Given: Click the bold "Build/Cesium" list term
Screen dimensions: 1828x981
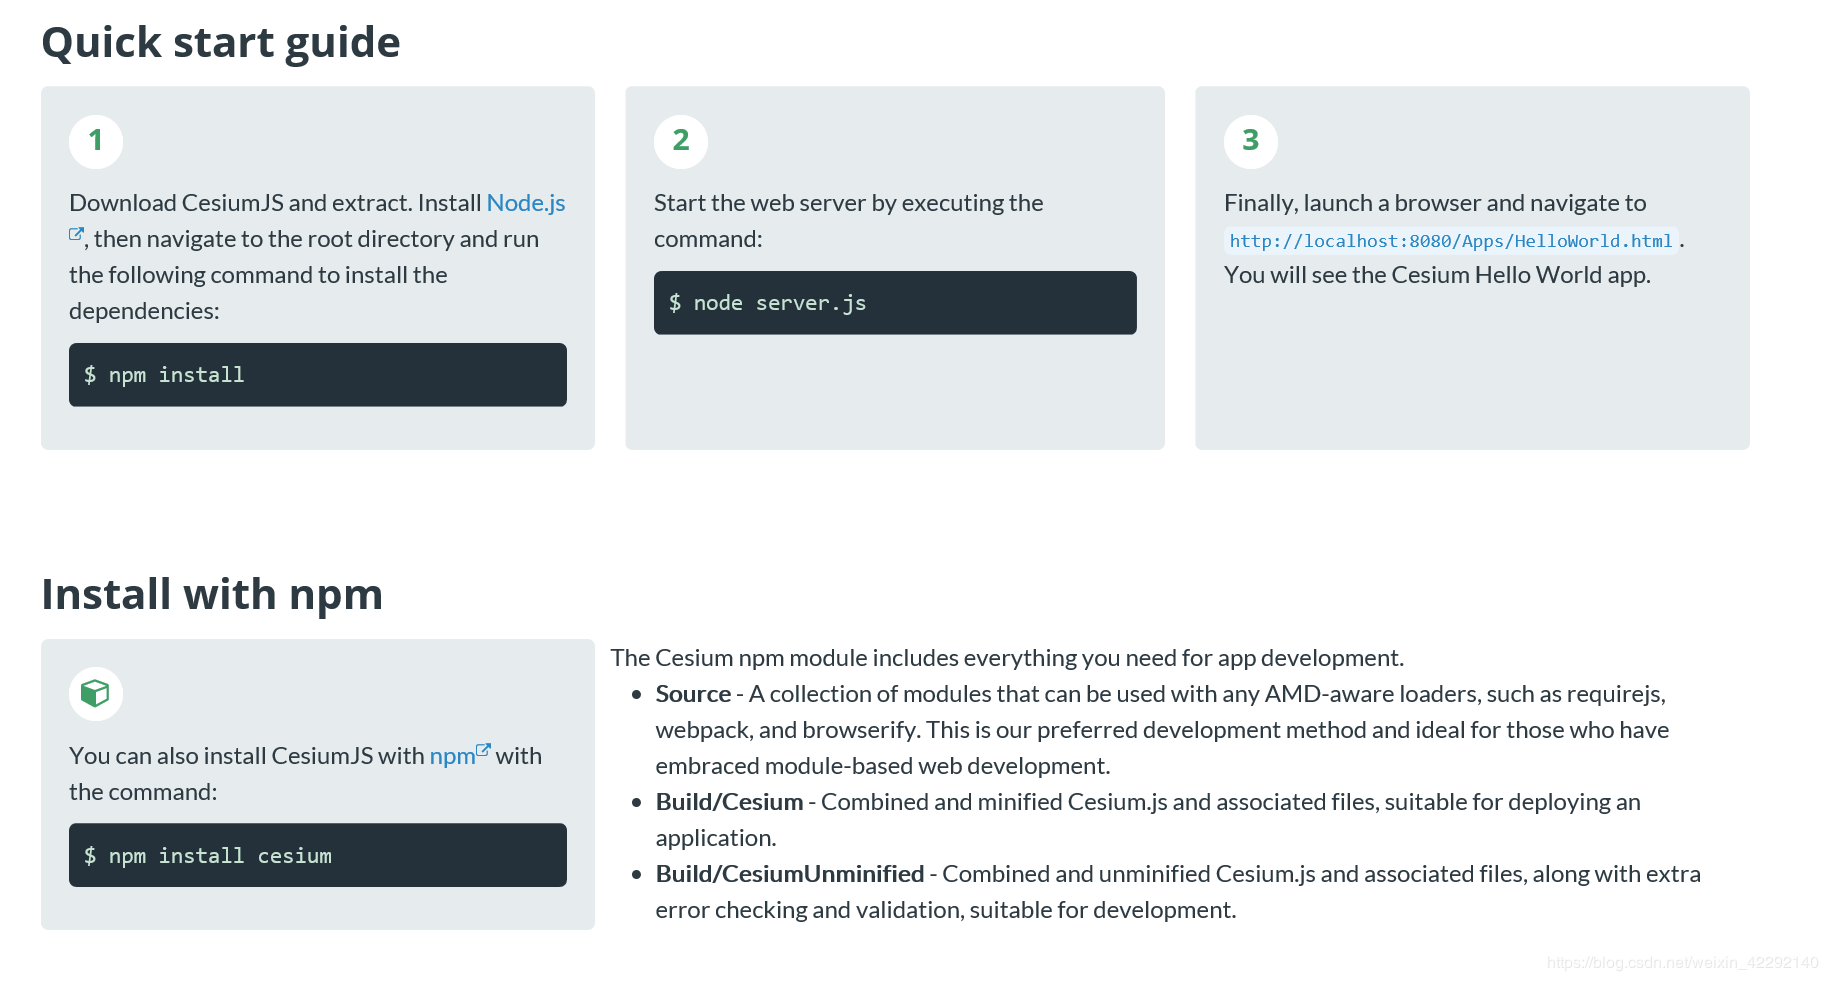Looking at the screenshot, I should pyautogui.click(x=729, y=802).
